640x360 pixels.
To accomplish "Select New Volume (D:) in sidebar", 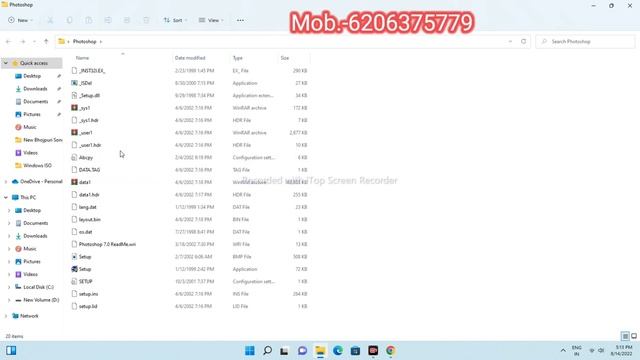I will click(x=41, y=300).
